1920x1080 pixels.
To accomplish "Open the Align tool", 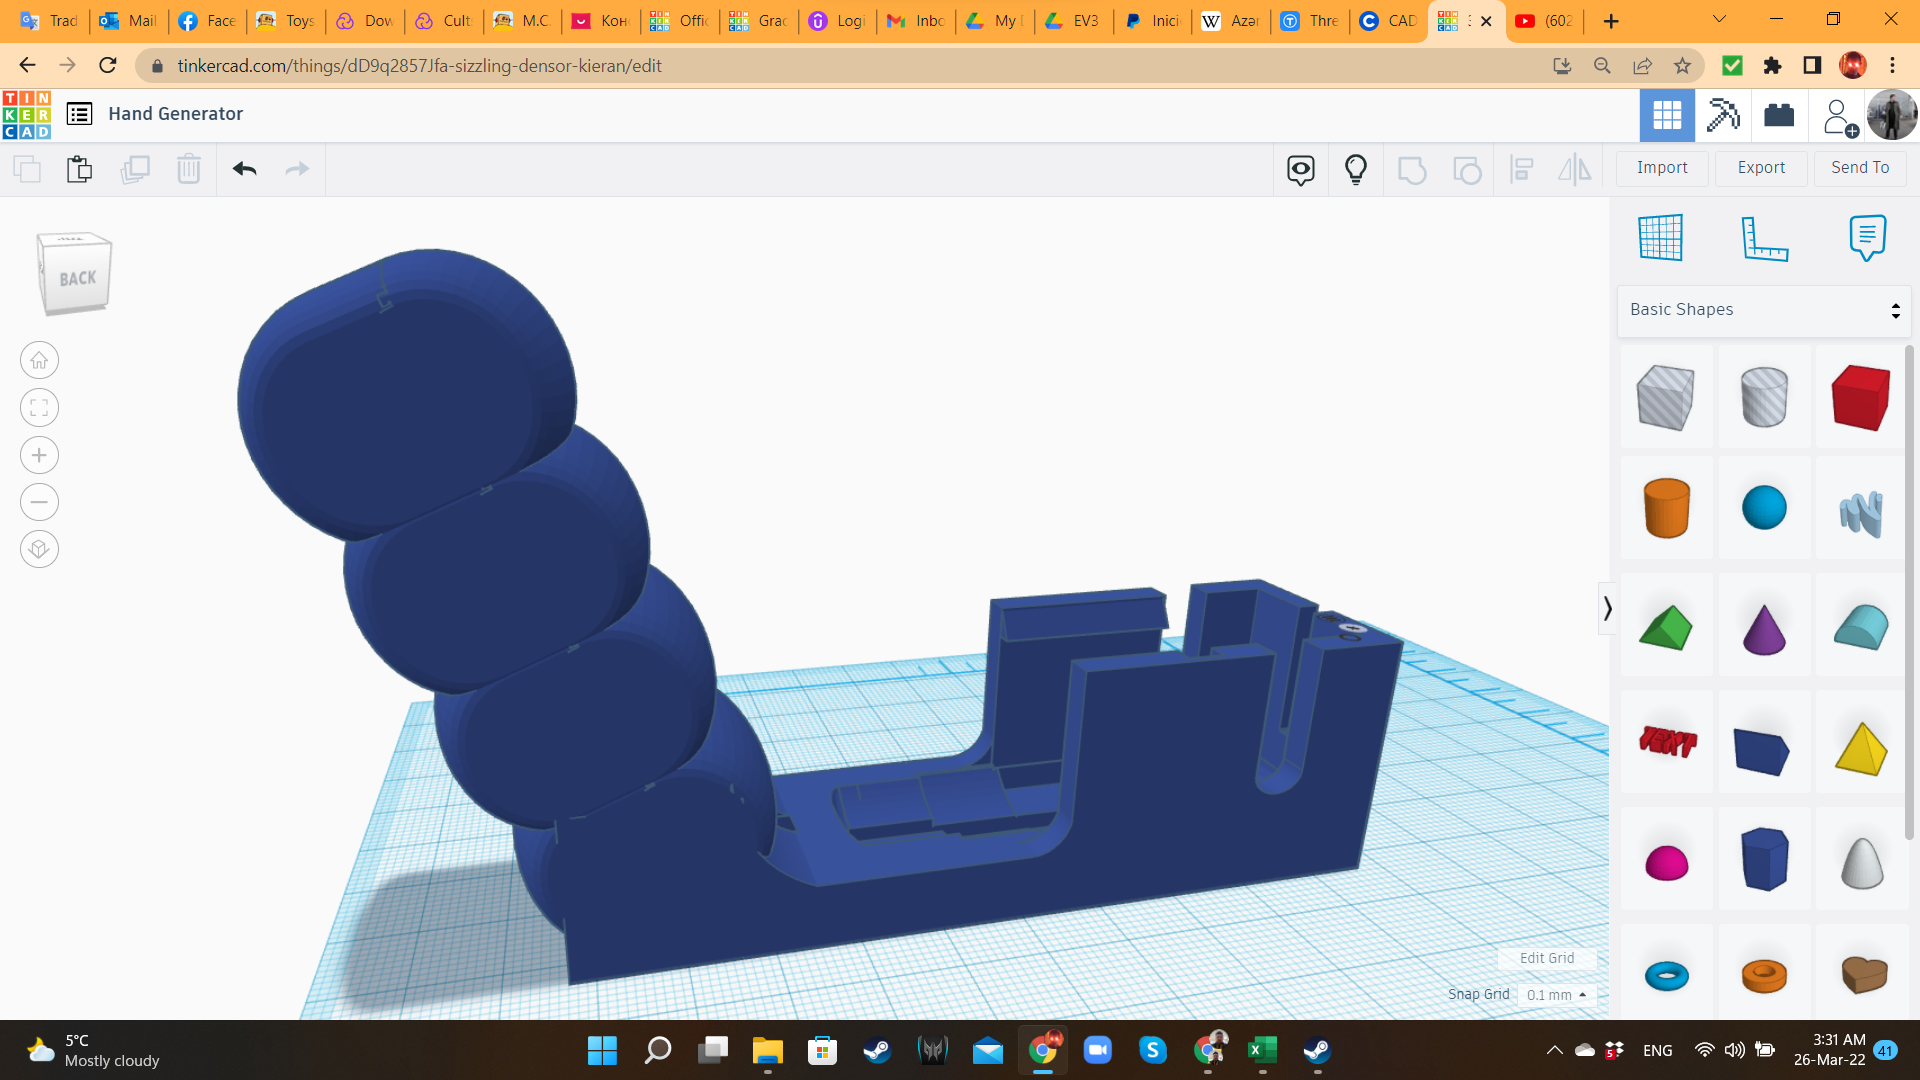I will click(x=1521, y=169).
